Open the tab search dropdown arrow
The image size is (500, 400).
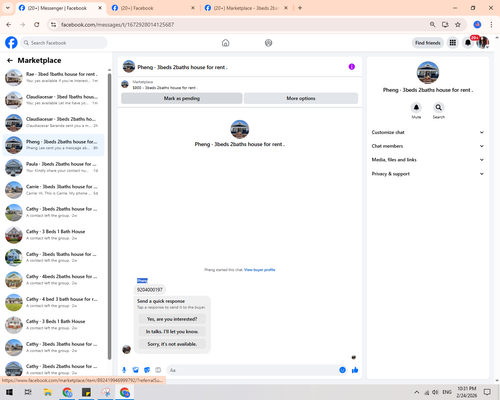(8, 8)
